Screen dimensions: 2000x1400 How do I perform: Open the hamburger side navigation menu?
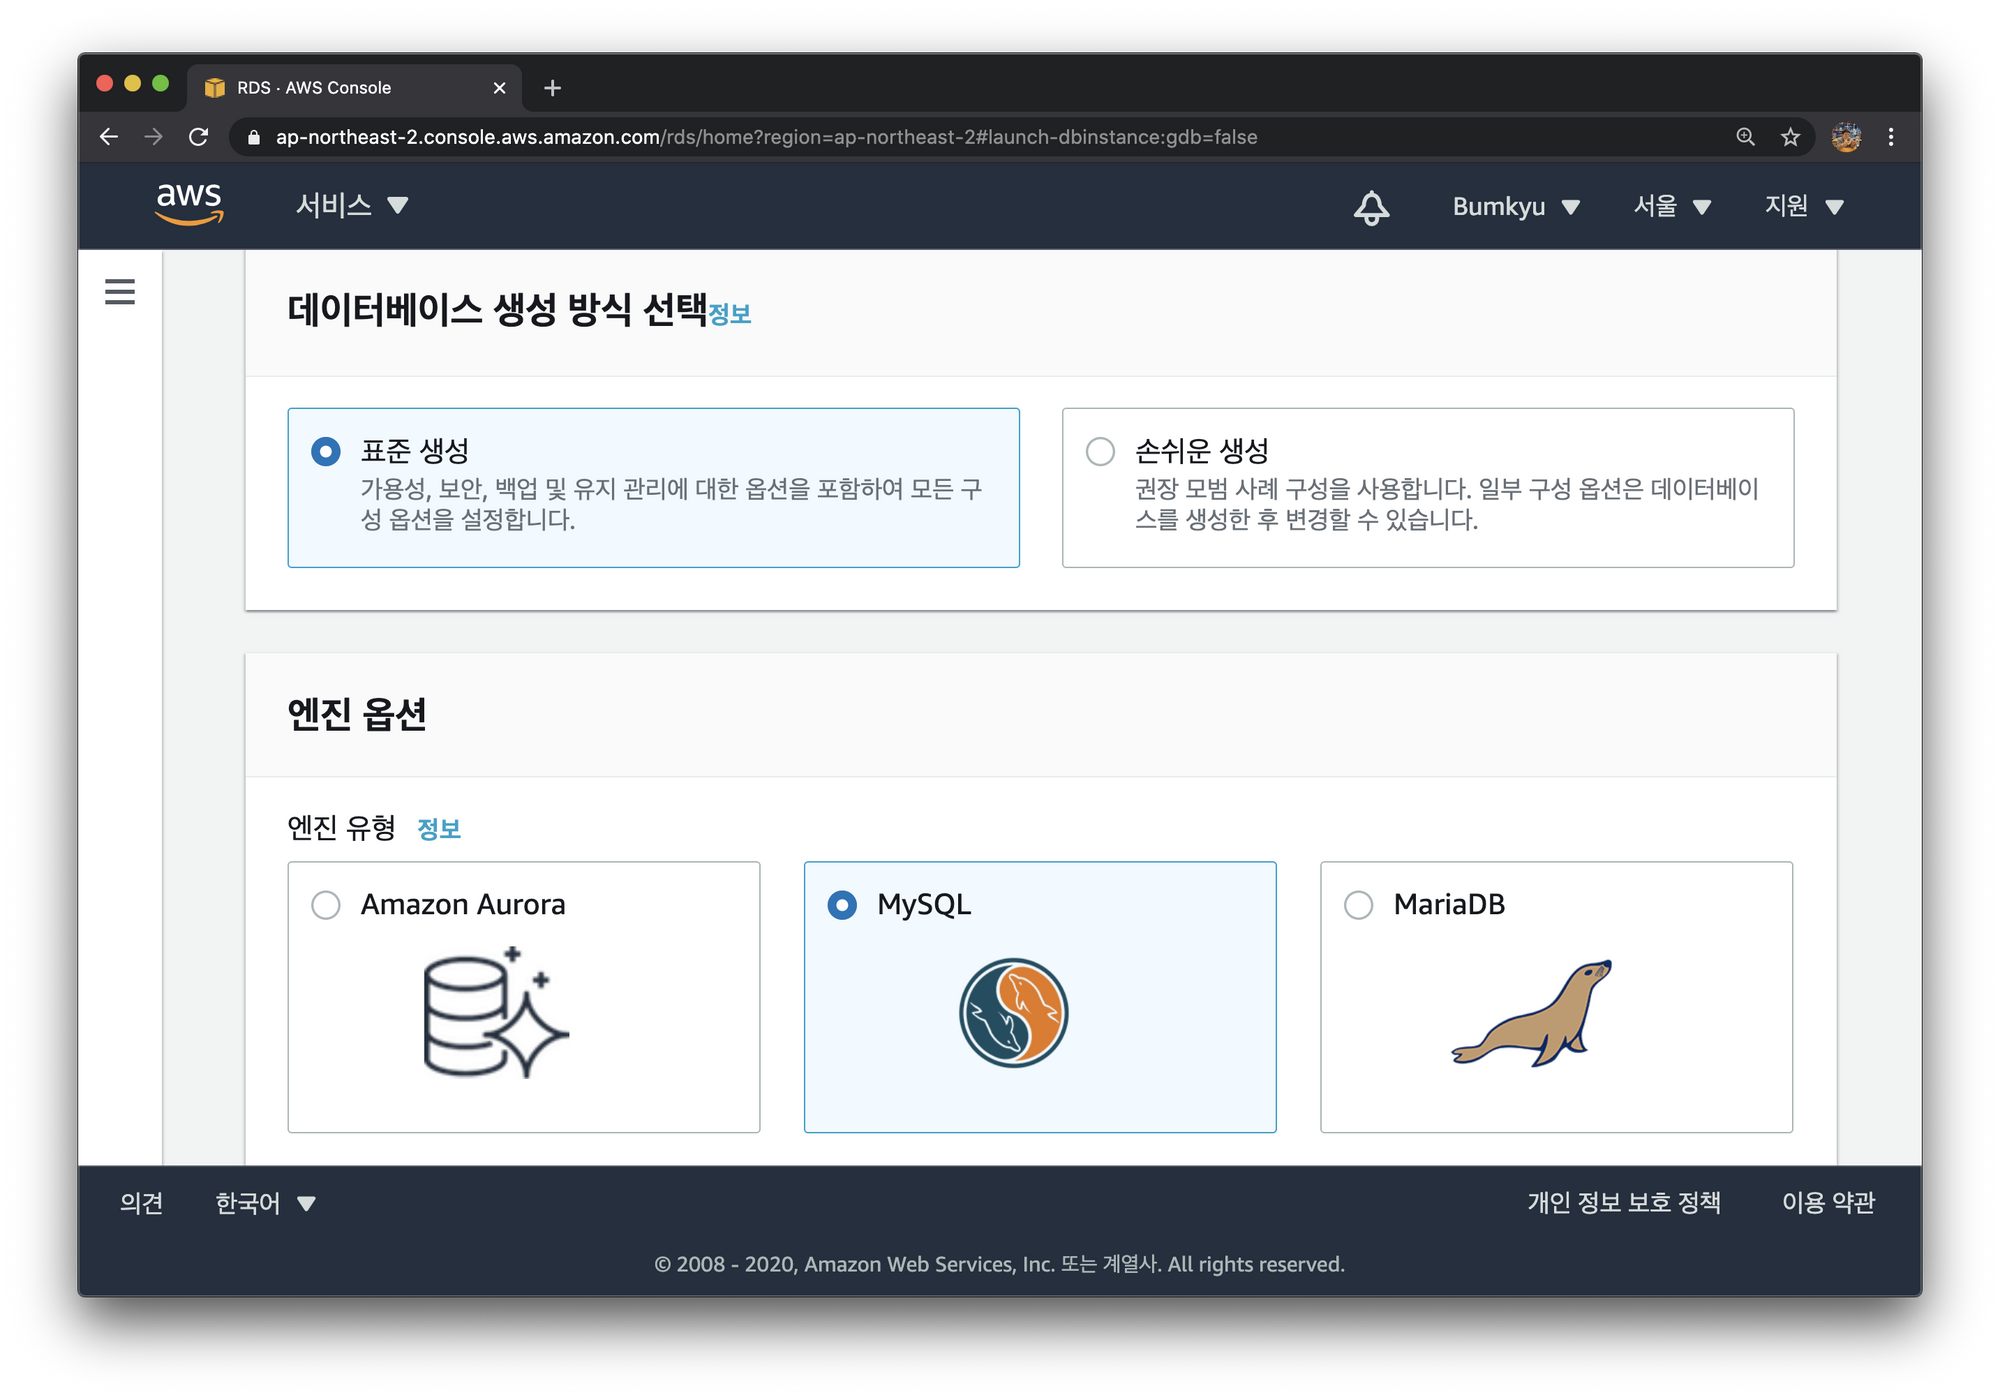(120, 292)
